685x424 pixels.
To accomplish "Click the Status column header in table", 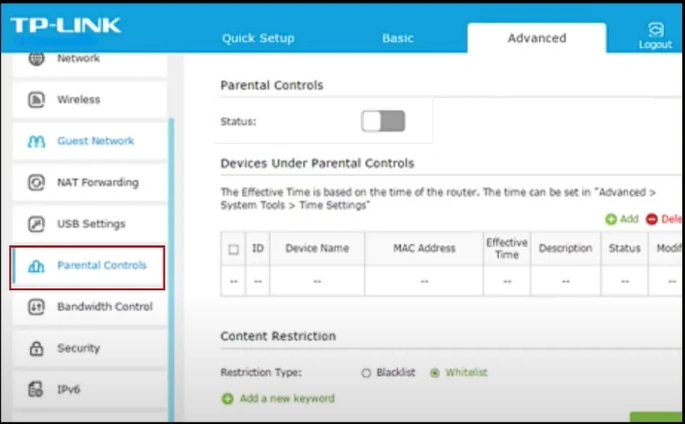I will pos(624,248).
